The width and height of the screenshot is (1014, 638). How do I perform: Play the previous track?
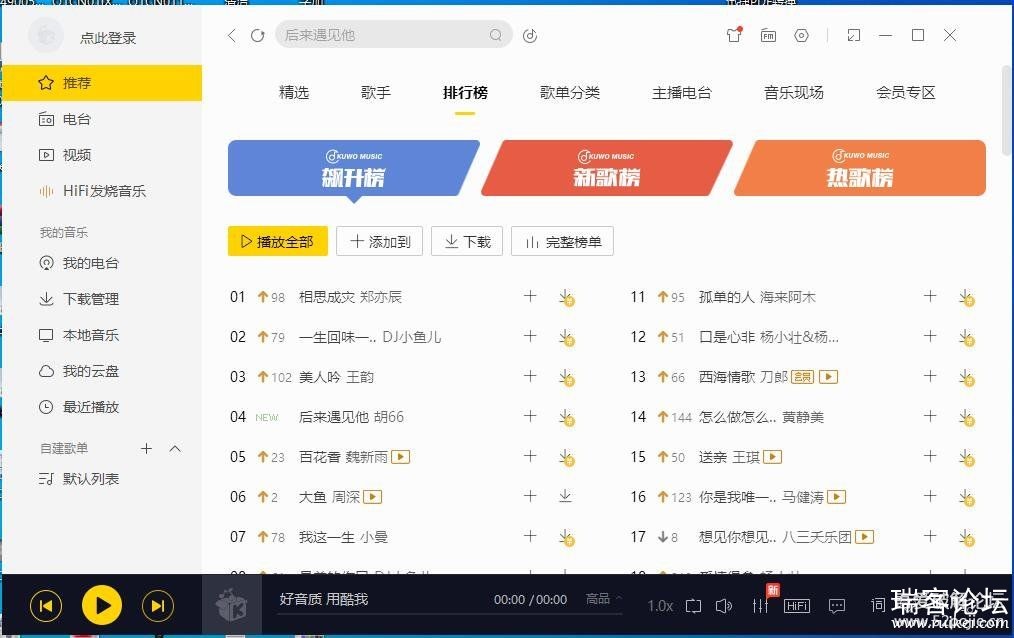click(46, 606)
